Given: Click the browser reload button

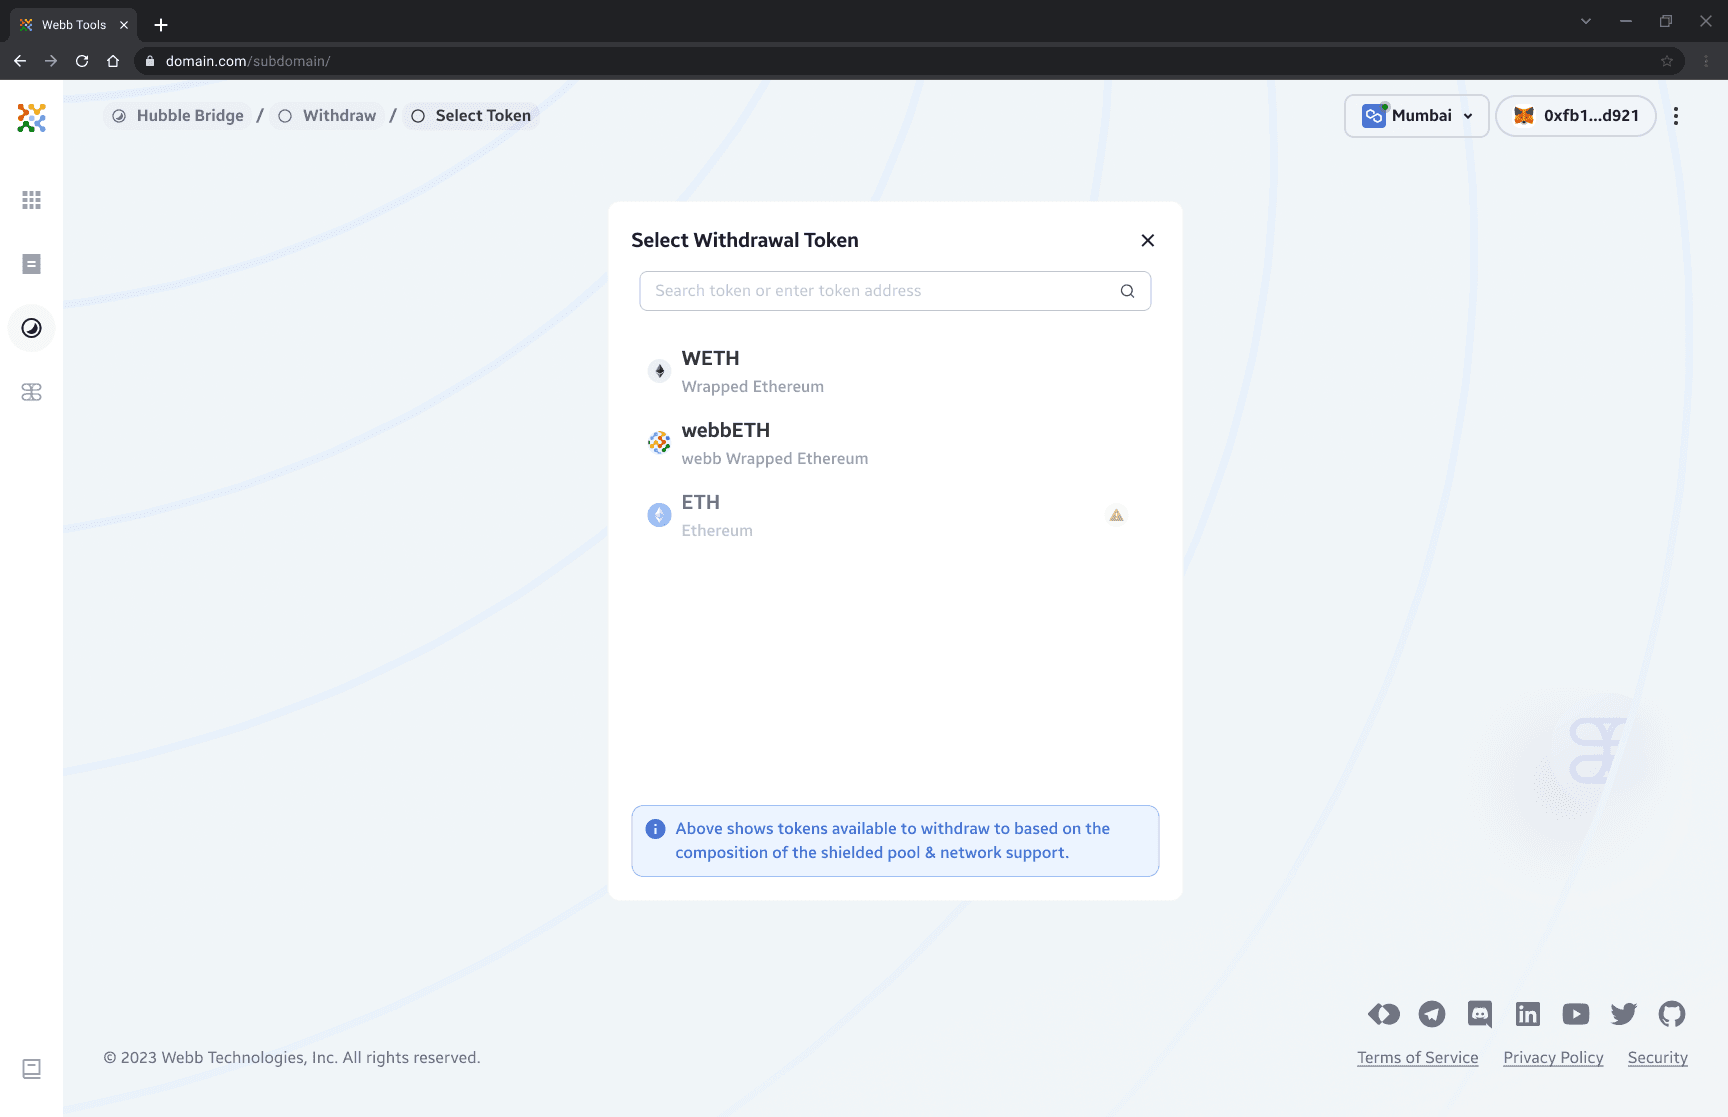Looking at the screenshot, I should (x=82, y=61).
